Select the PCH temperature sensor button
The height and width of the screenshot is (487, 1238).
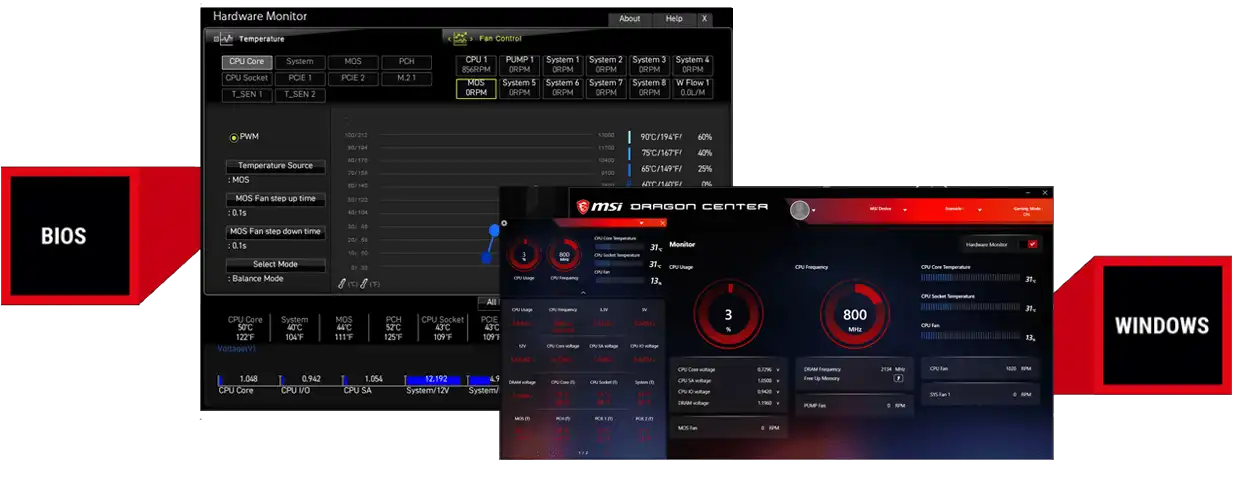click(406, 62)
